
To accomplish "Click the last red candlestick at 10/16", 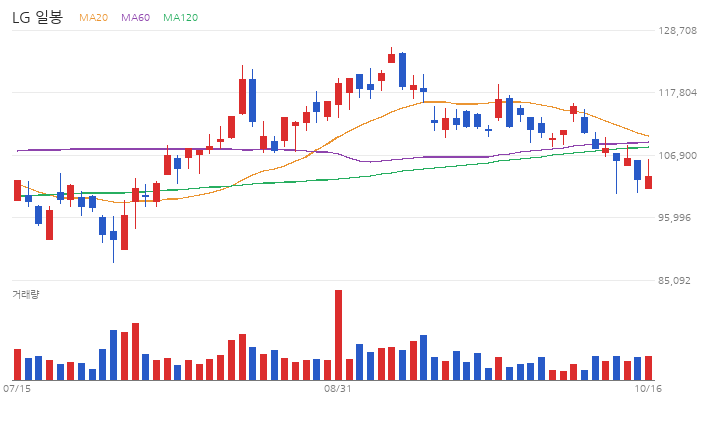I will click(648, 175).
